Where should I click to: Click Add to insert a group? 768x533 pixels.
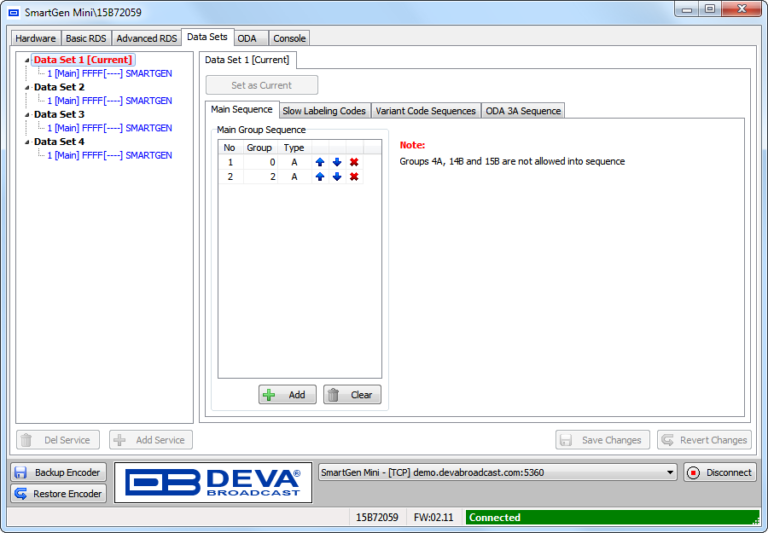pos(287,395)
